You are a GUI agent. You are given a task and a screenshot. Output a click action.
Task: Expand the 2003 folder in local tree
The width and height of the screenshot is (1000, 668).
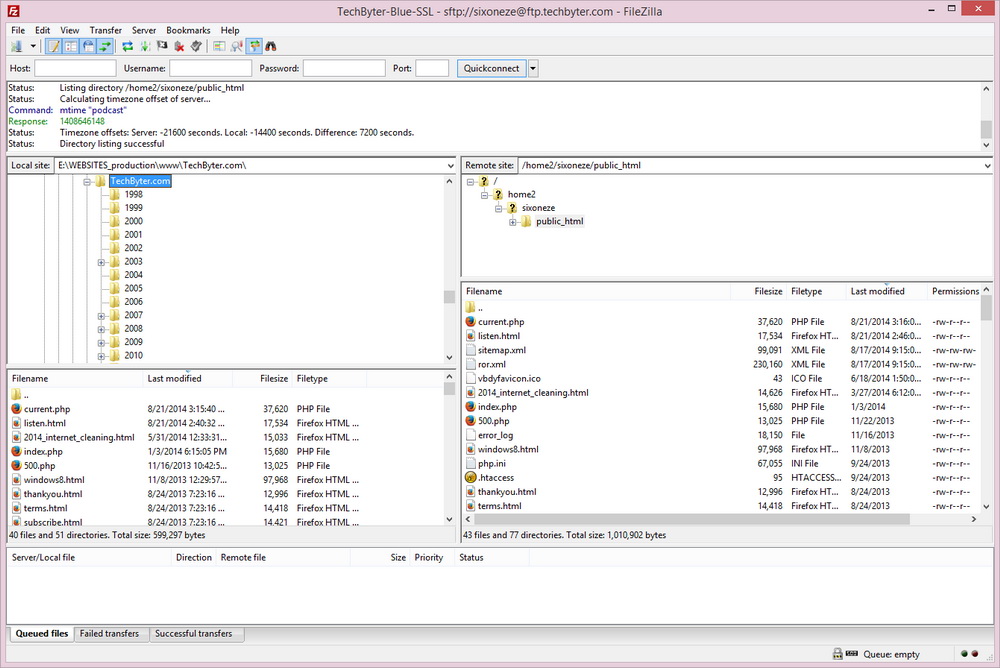pos(101,262)
